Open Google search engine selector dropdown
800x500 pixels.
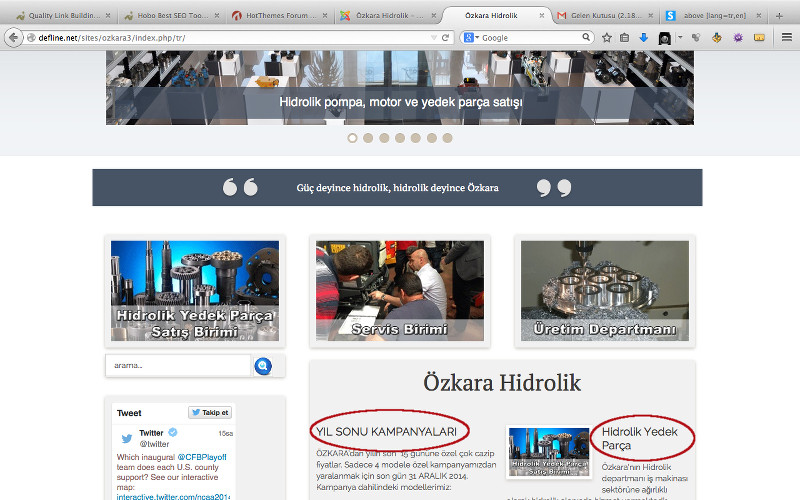[x=471, y=37]
